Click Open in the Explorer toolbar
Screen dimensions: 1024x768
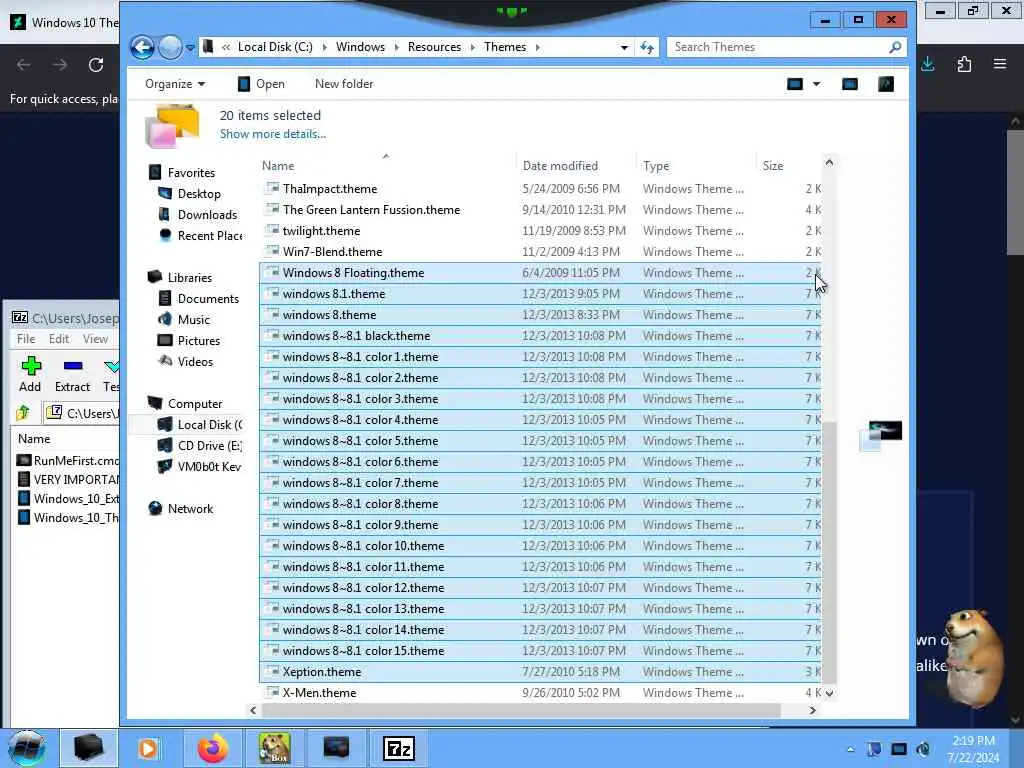tap(261, 84)
